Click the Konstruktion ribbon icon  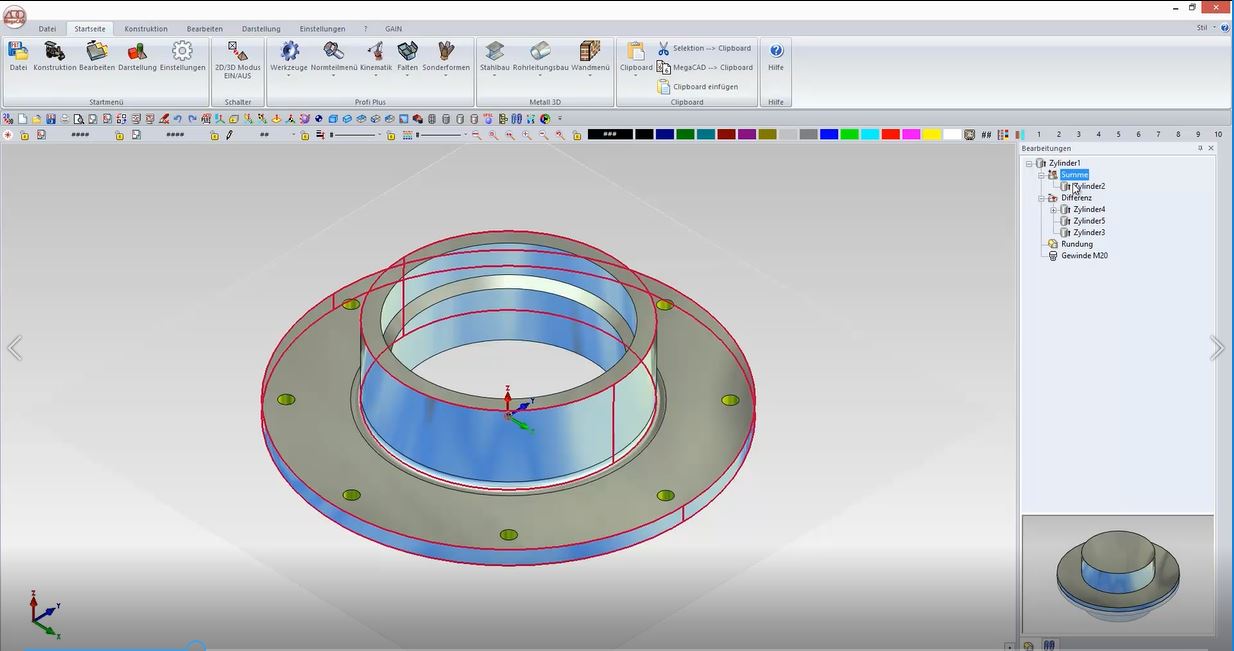point(55,56)
